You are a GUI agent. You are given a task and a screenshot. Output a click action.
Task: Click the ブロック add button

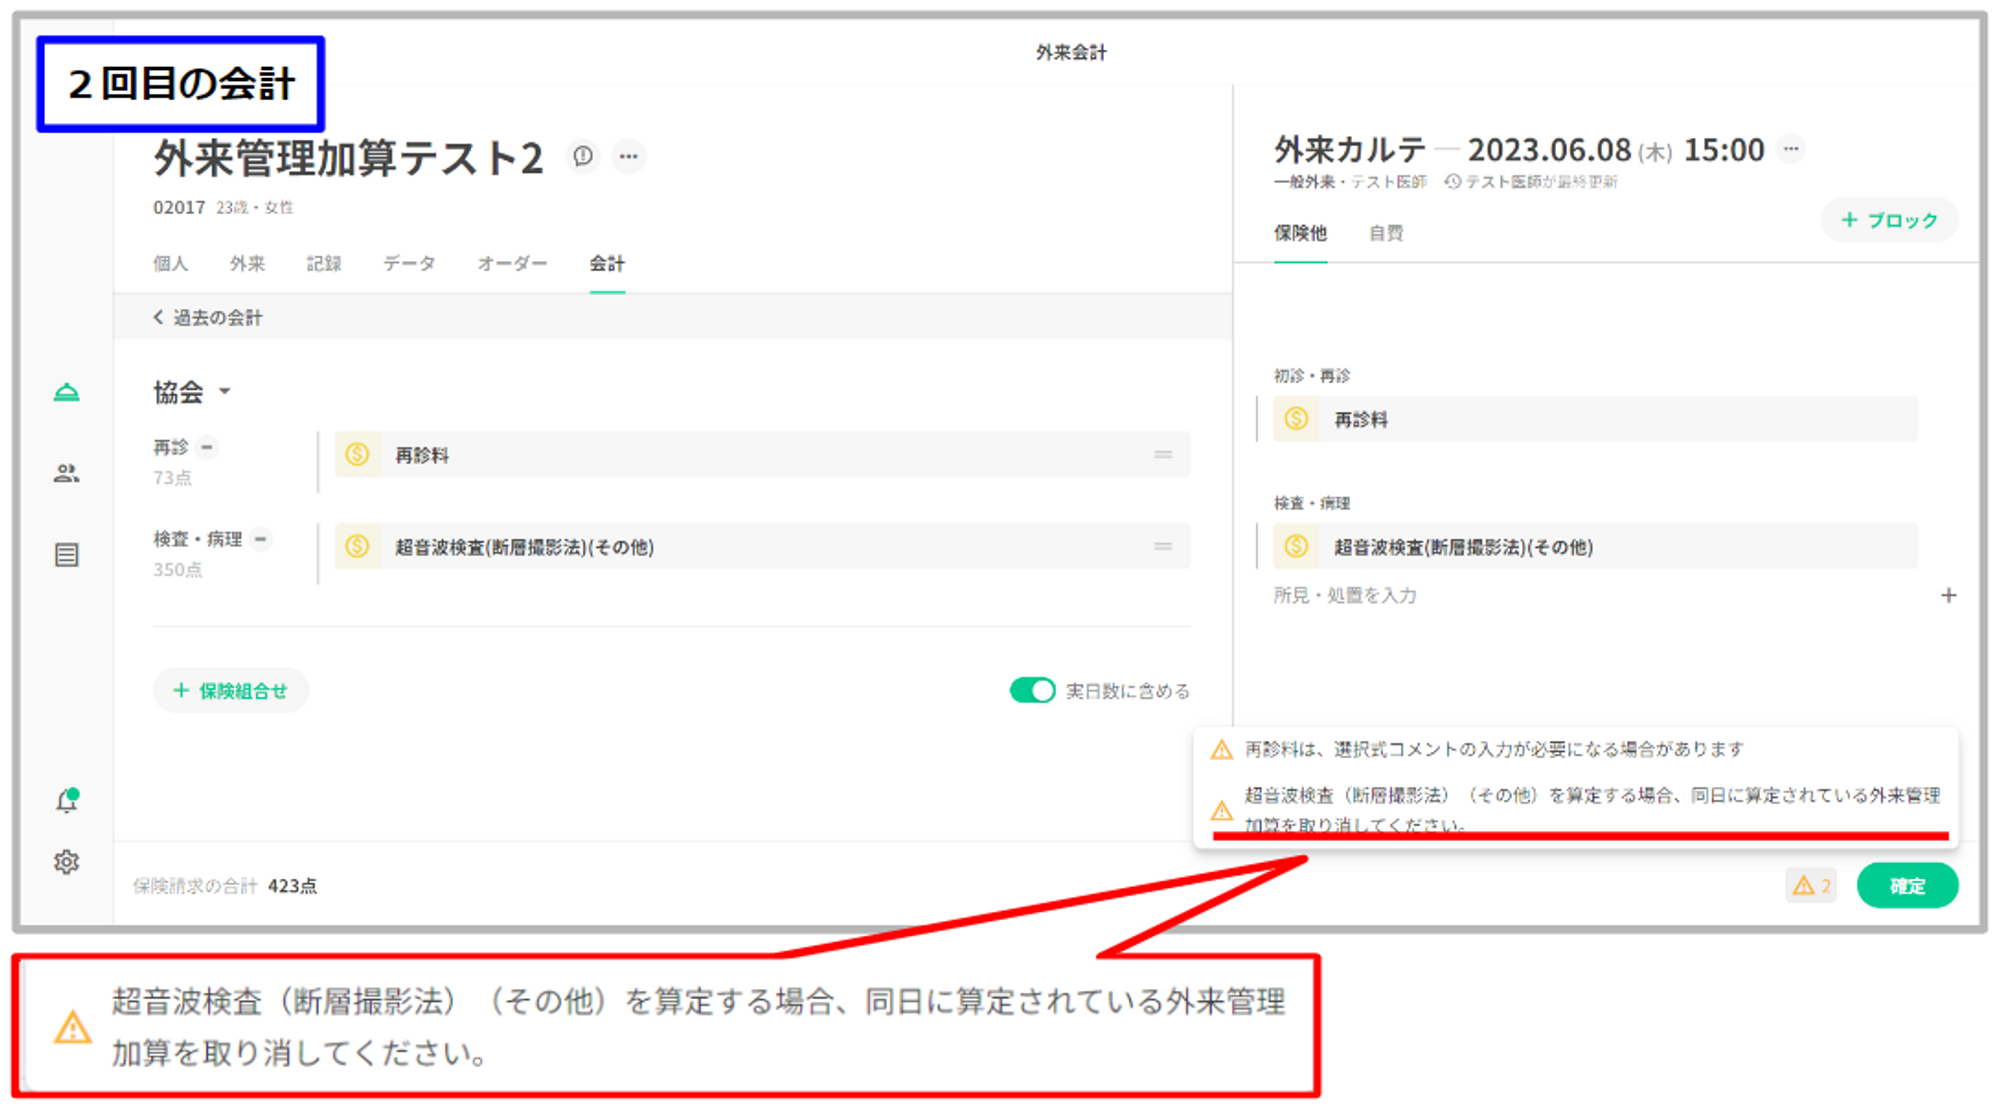pos(1889,220)
